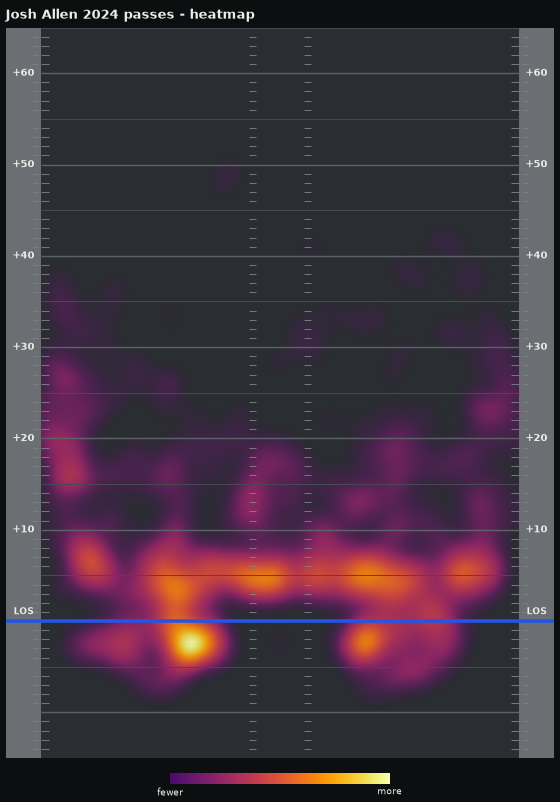The height and width of the screenshot is (802, 560).
Task: Click the "+40" label on the left sideline
Action: [x=24, y=255]
